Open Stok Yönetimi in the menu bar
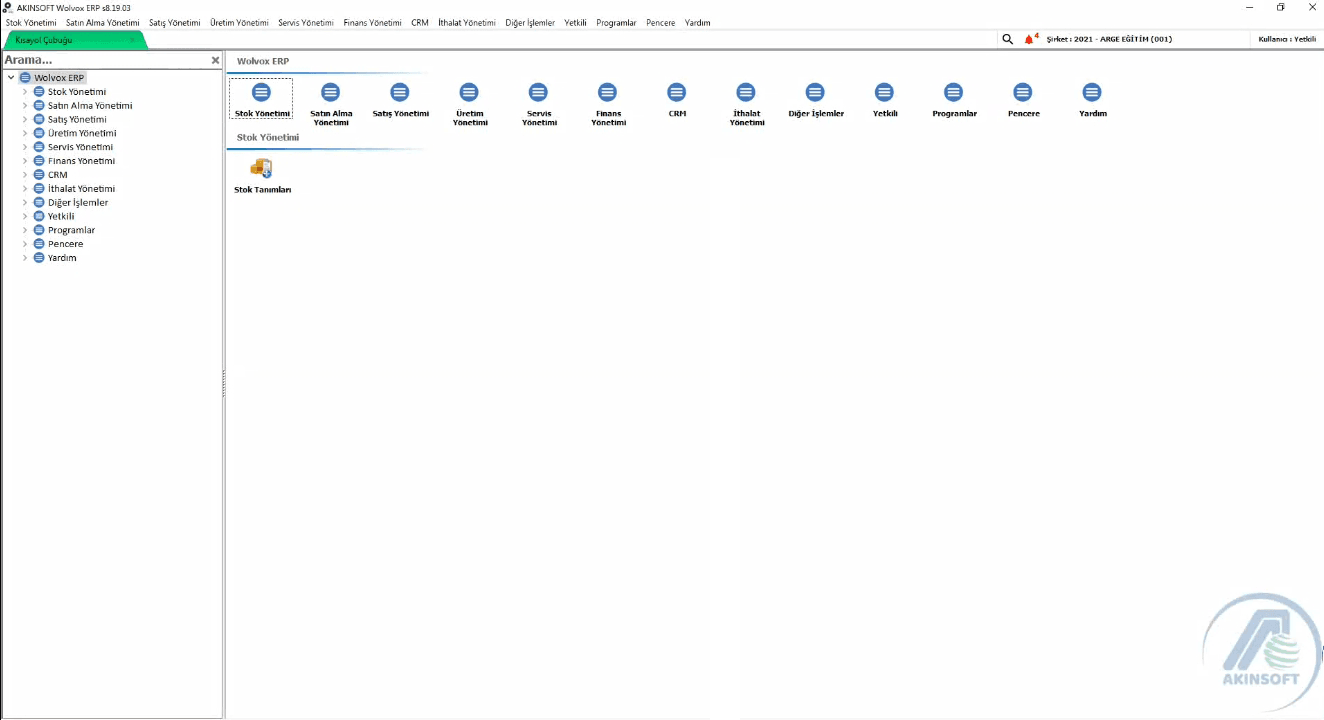The width and height of the screenshot is (1324, 720). (31, 22)
